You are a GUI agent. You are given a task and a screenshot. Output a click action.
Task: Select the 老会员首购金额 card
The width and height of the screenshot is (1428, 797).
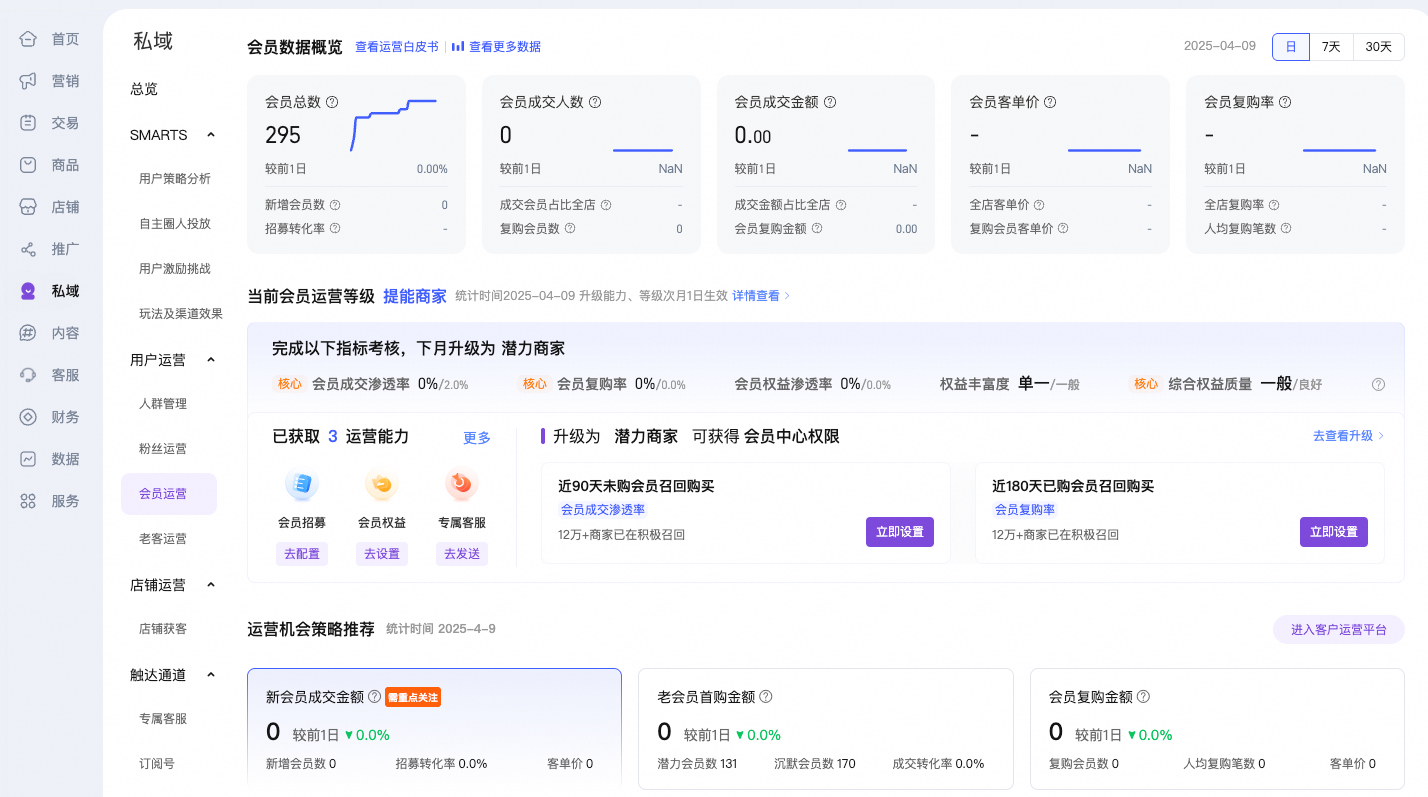[x=826, y=729]
